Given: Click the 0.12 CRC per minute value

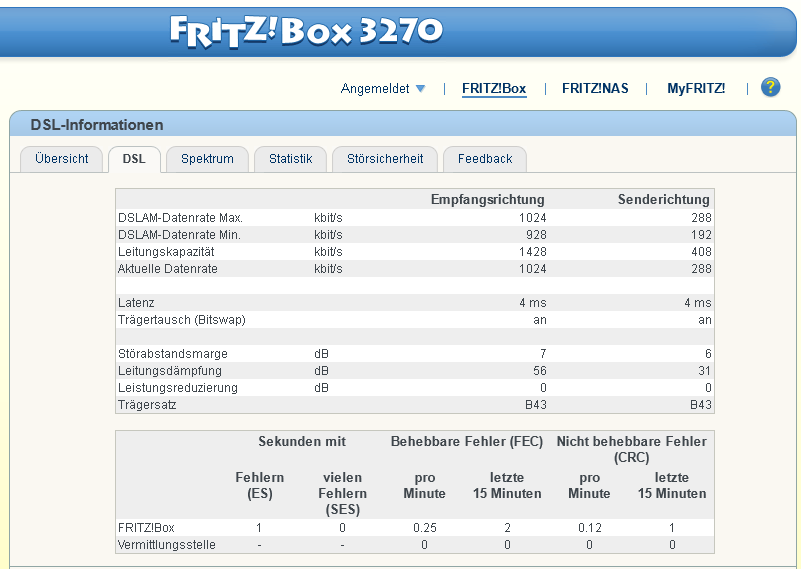Looking at the screenshot, I should 590,528.
